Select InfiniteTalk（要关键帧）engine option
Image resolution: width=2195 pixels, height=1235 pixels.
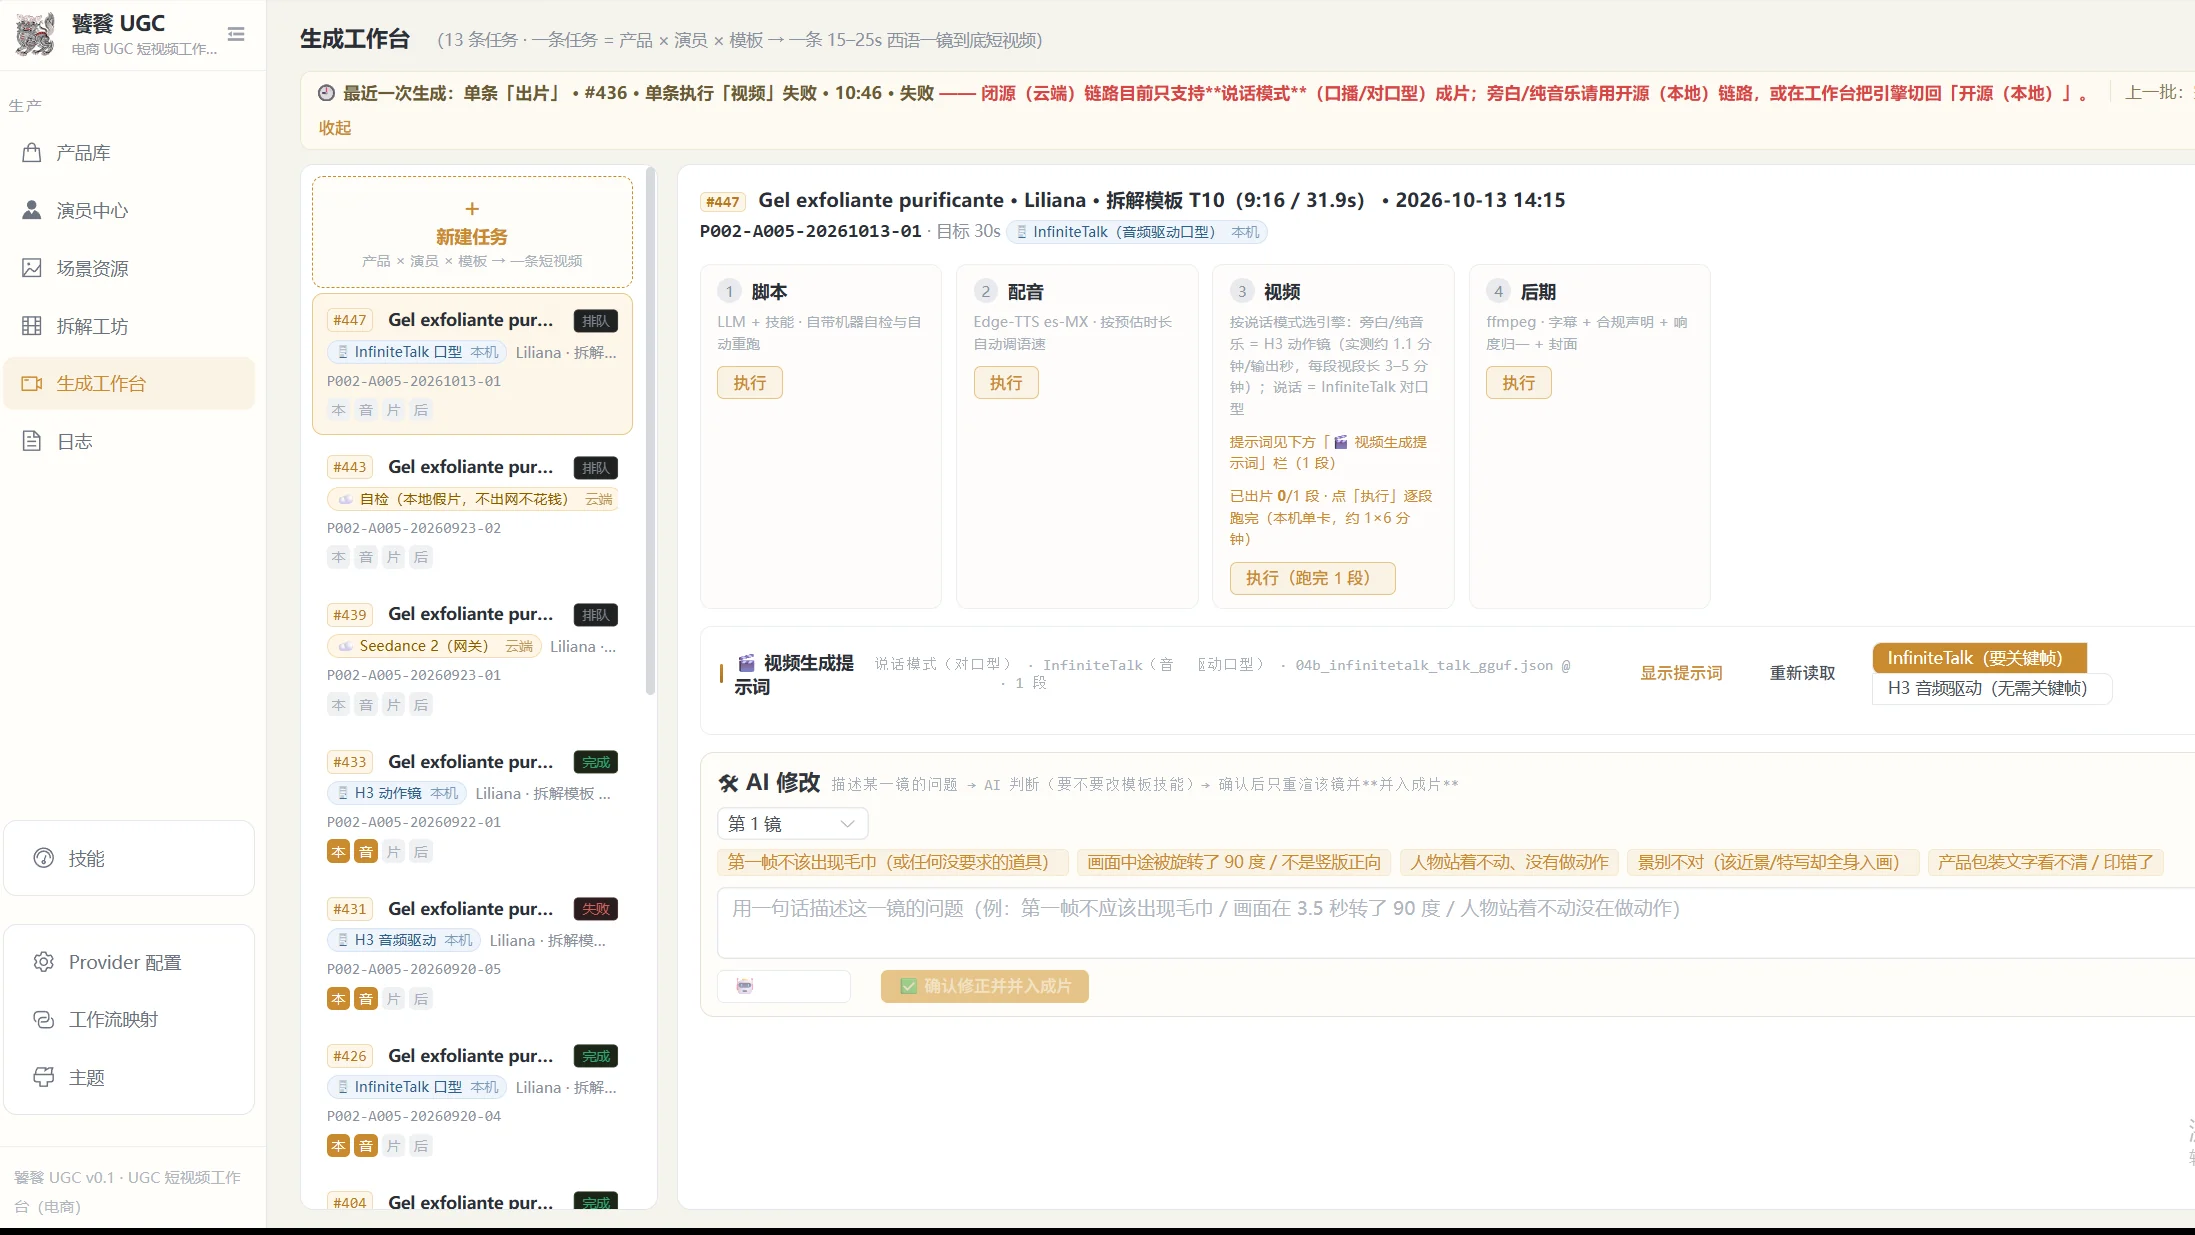point(1979,658)
